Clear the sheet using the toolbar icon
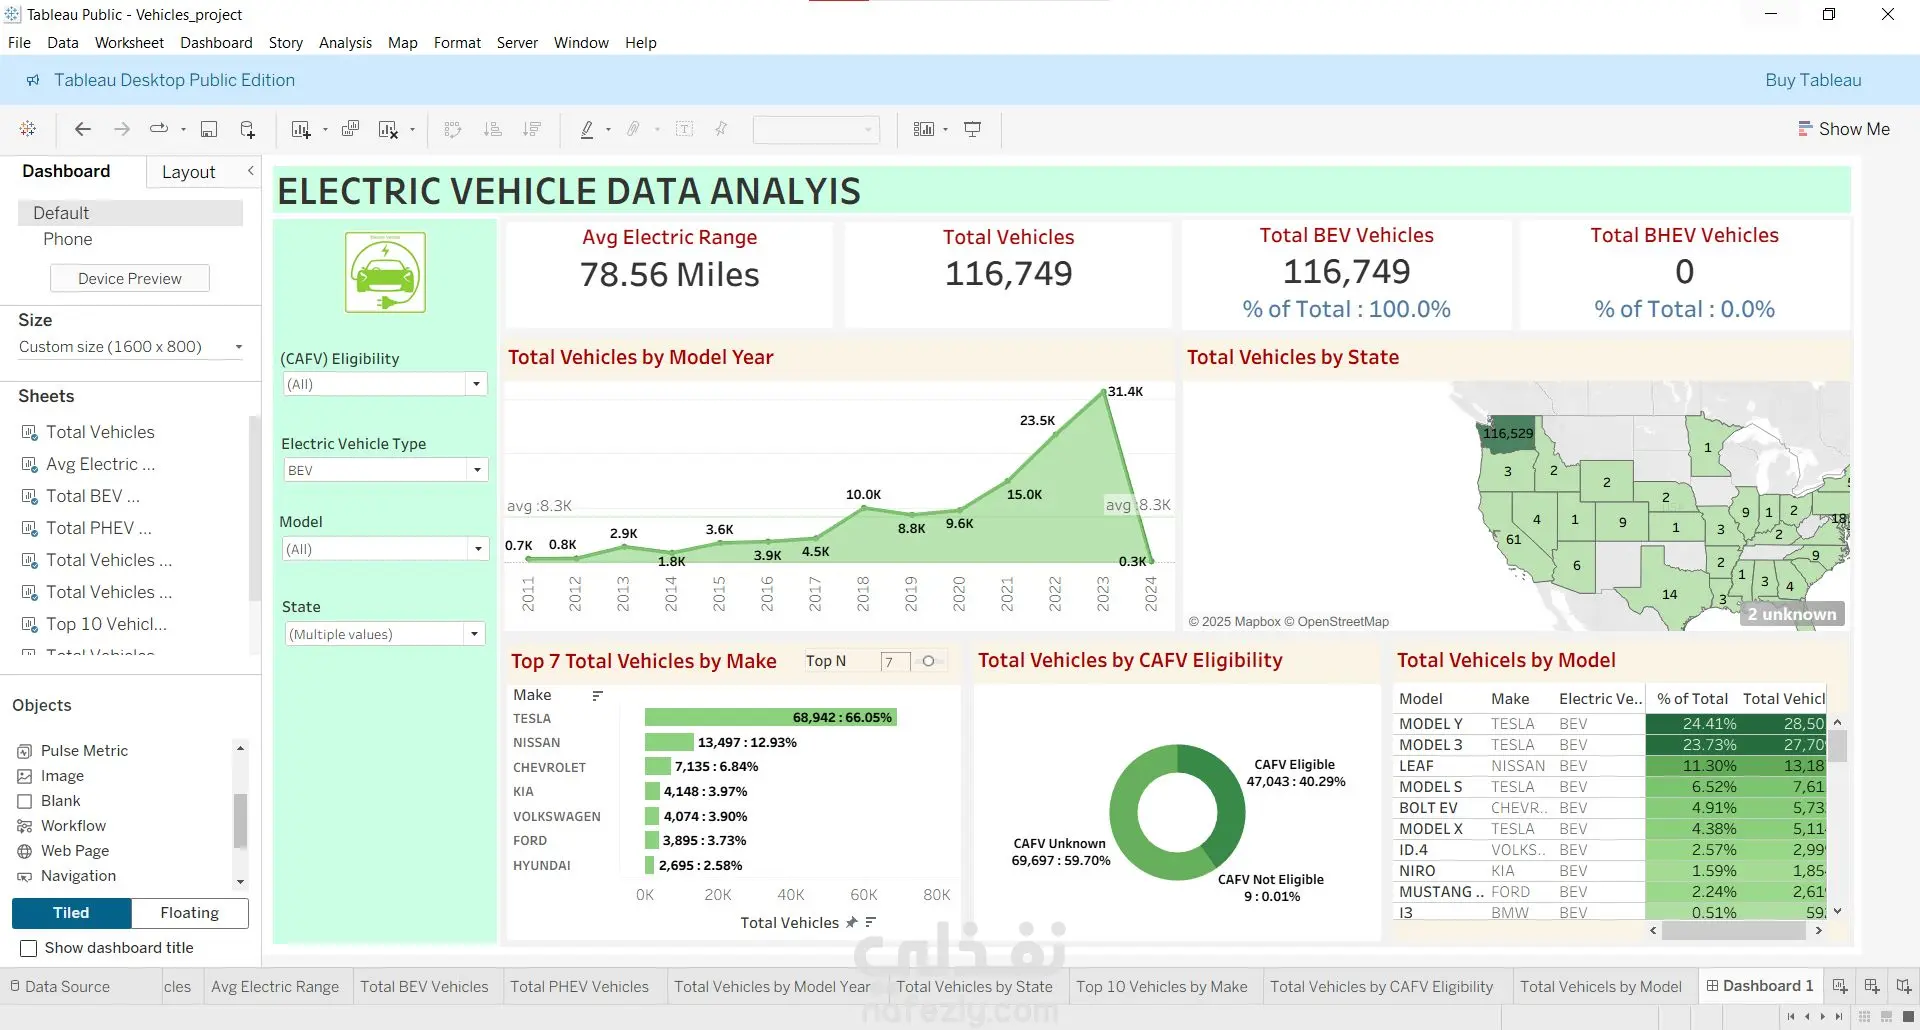Screen dimensions: 1920x1030 tap(388, 129)
